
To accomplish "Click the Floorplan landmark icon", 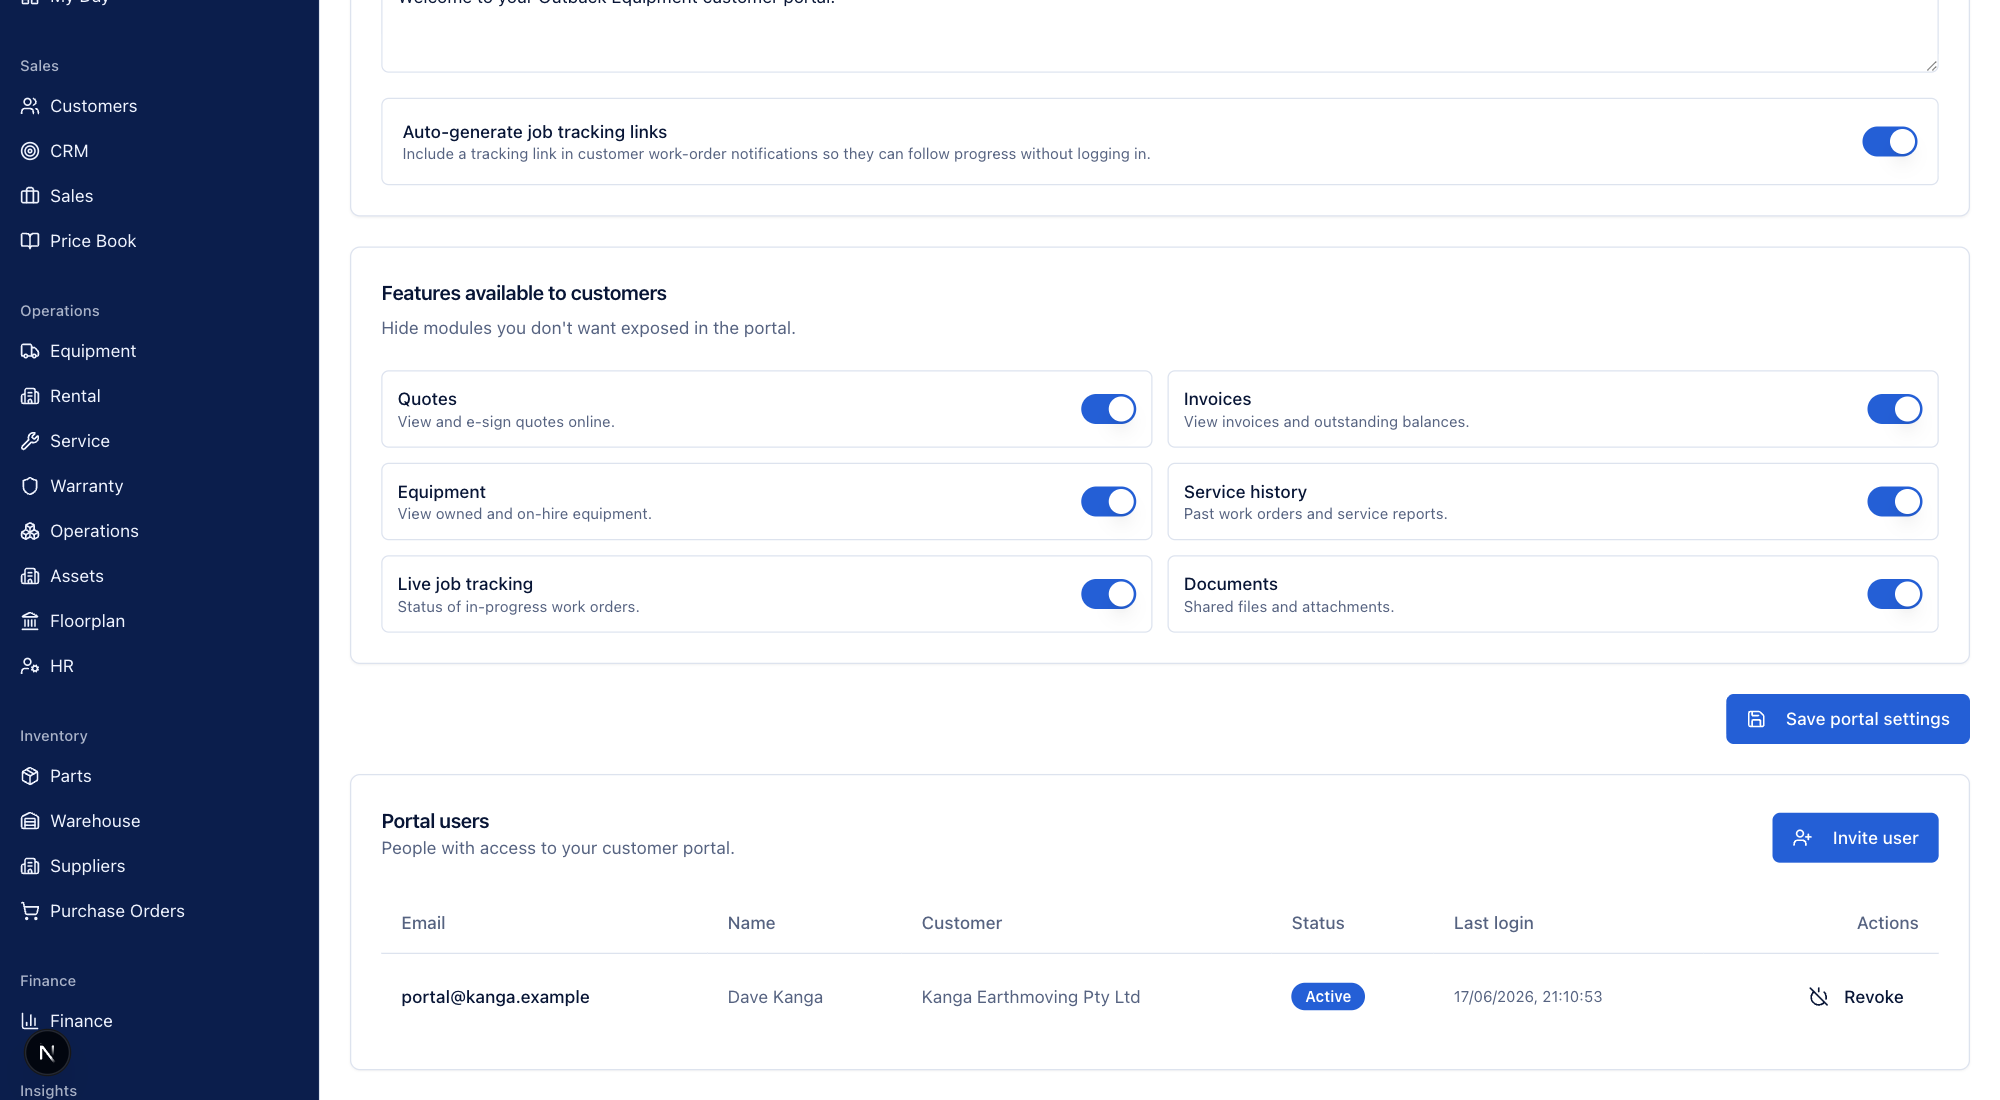I will click(30, 621).
